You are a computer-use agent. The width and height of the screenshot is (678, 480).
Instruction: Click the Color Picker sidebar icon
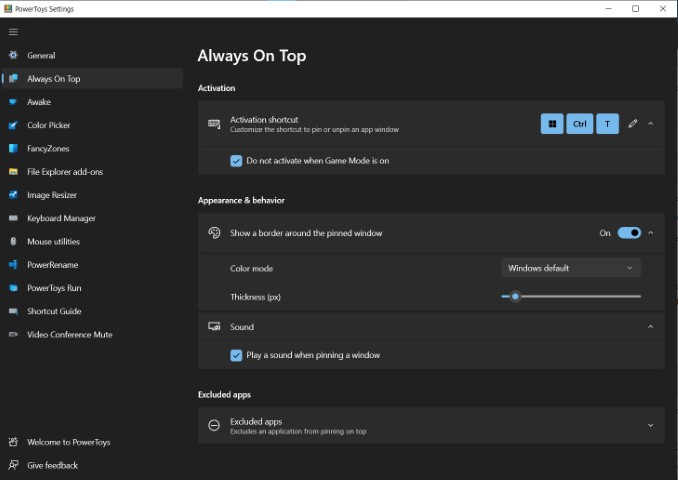click(x=13, y=125)
